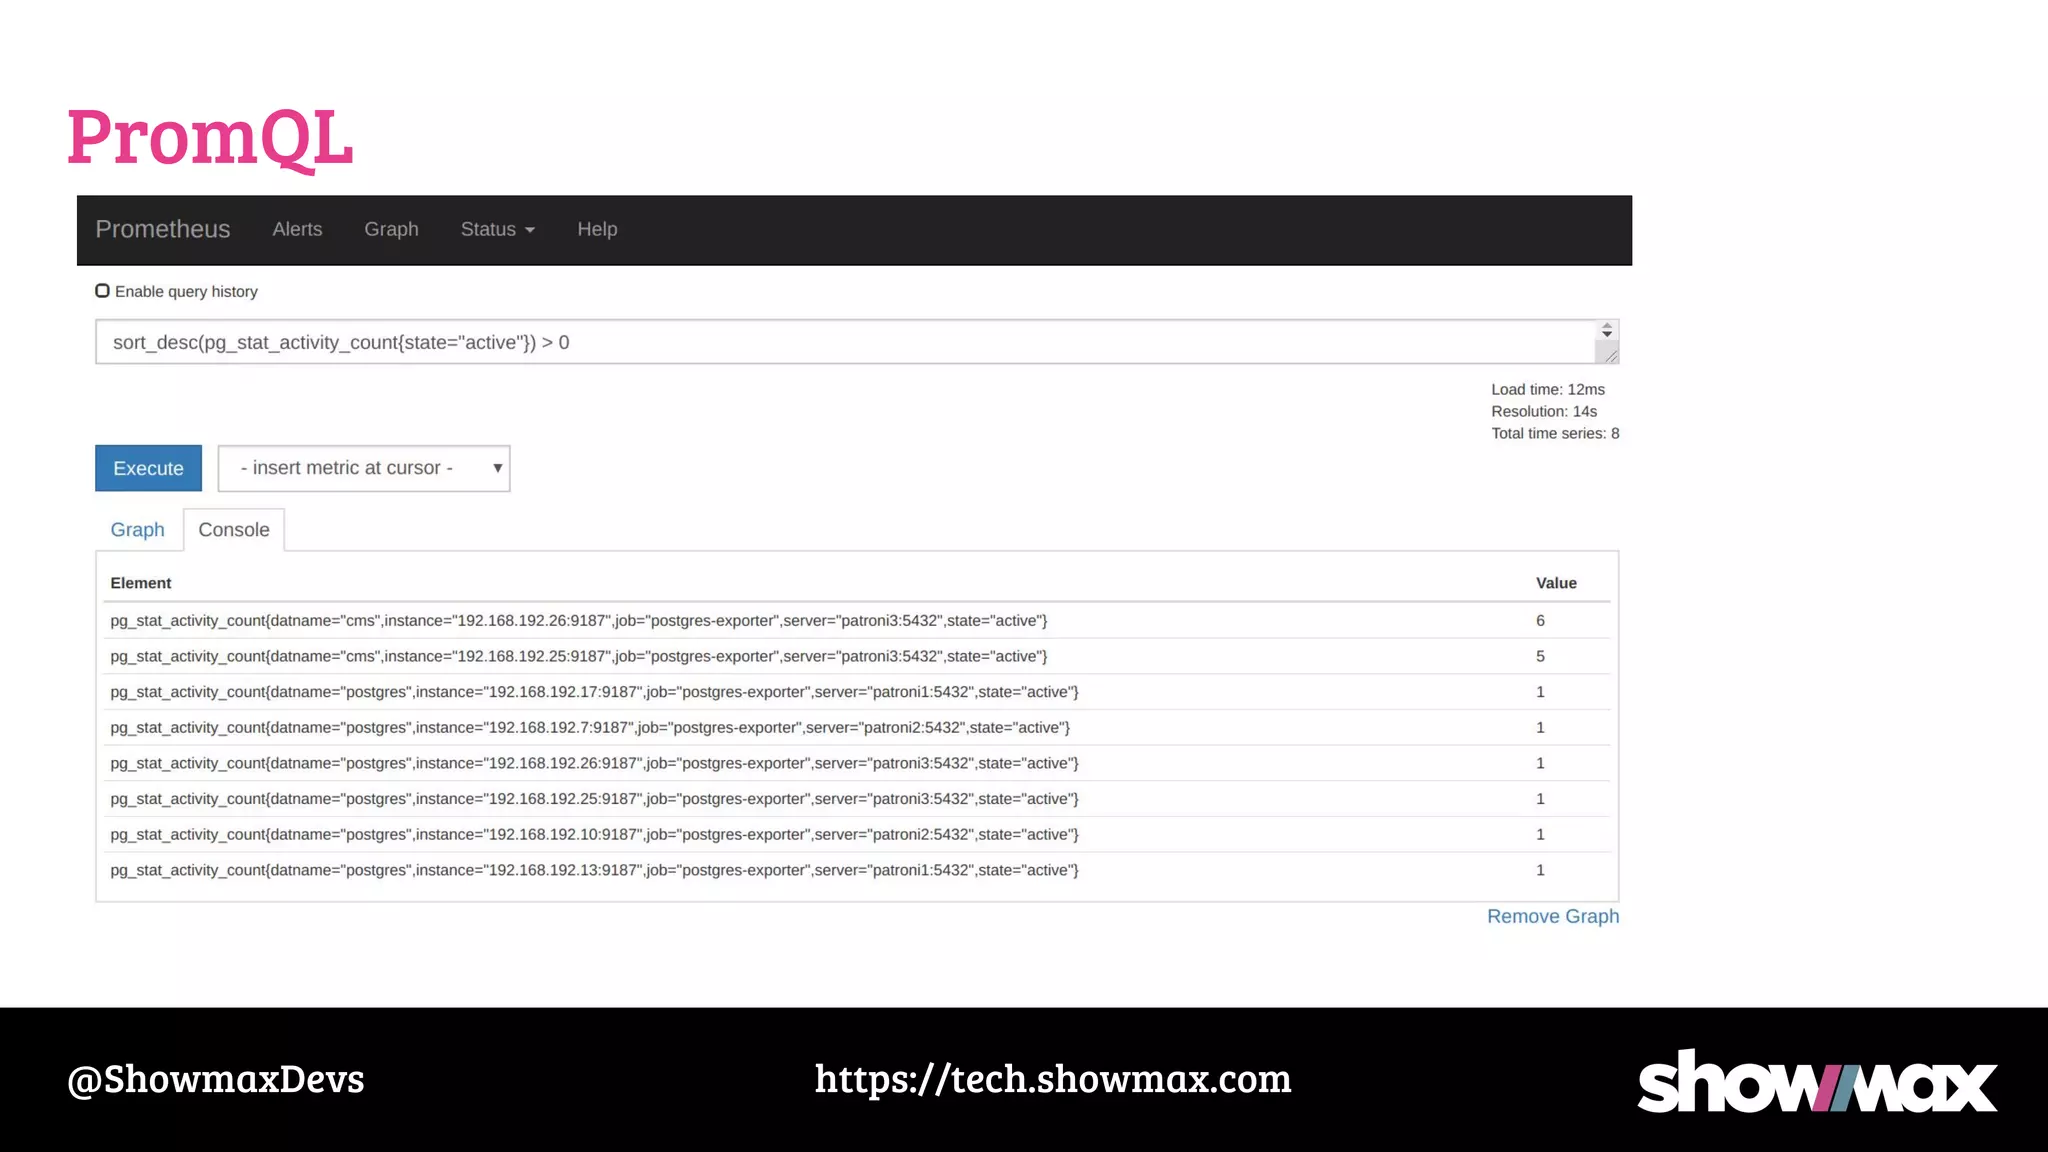Open the insert metric at cursor dropdown

click(x=364, y=468)
